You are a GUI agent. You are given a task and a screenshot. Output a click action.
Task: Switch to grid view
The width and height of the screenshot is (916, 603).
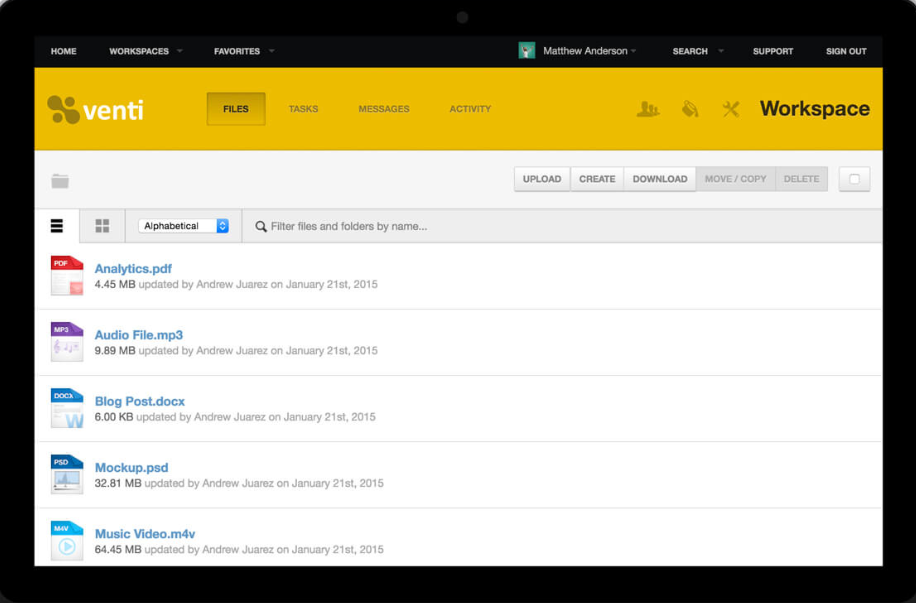point(102,226)
